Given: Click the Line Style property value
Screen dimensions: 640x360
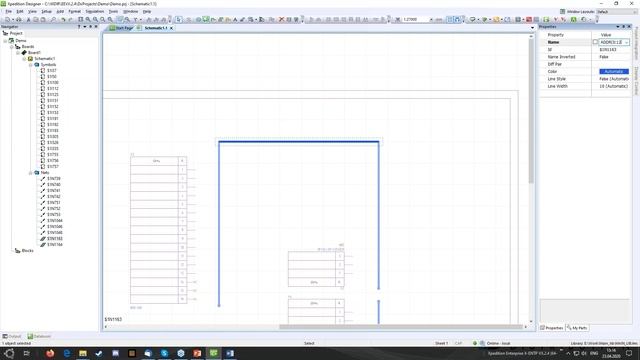Looking at the screenshot, I should [614, 79].
